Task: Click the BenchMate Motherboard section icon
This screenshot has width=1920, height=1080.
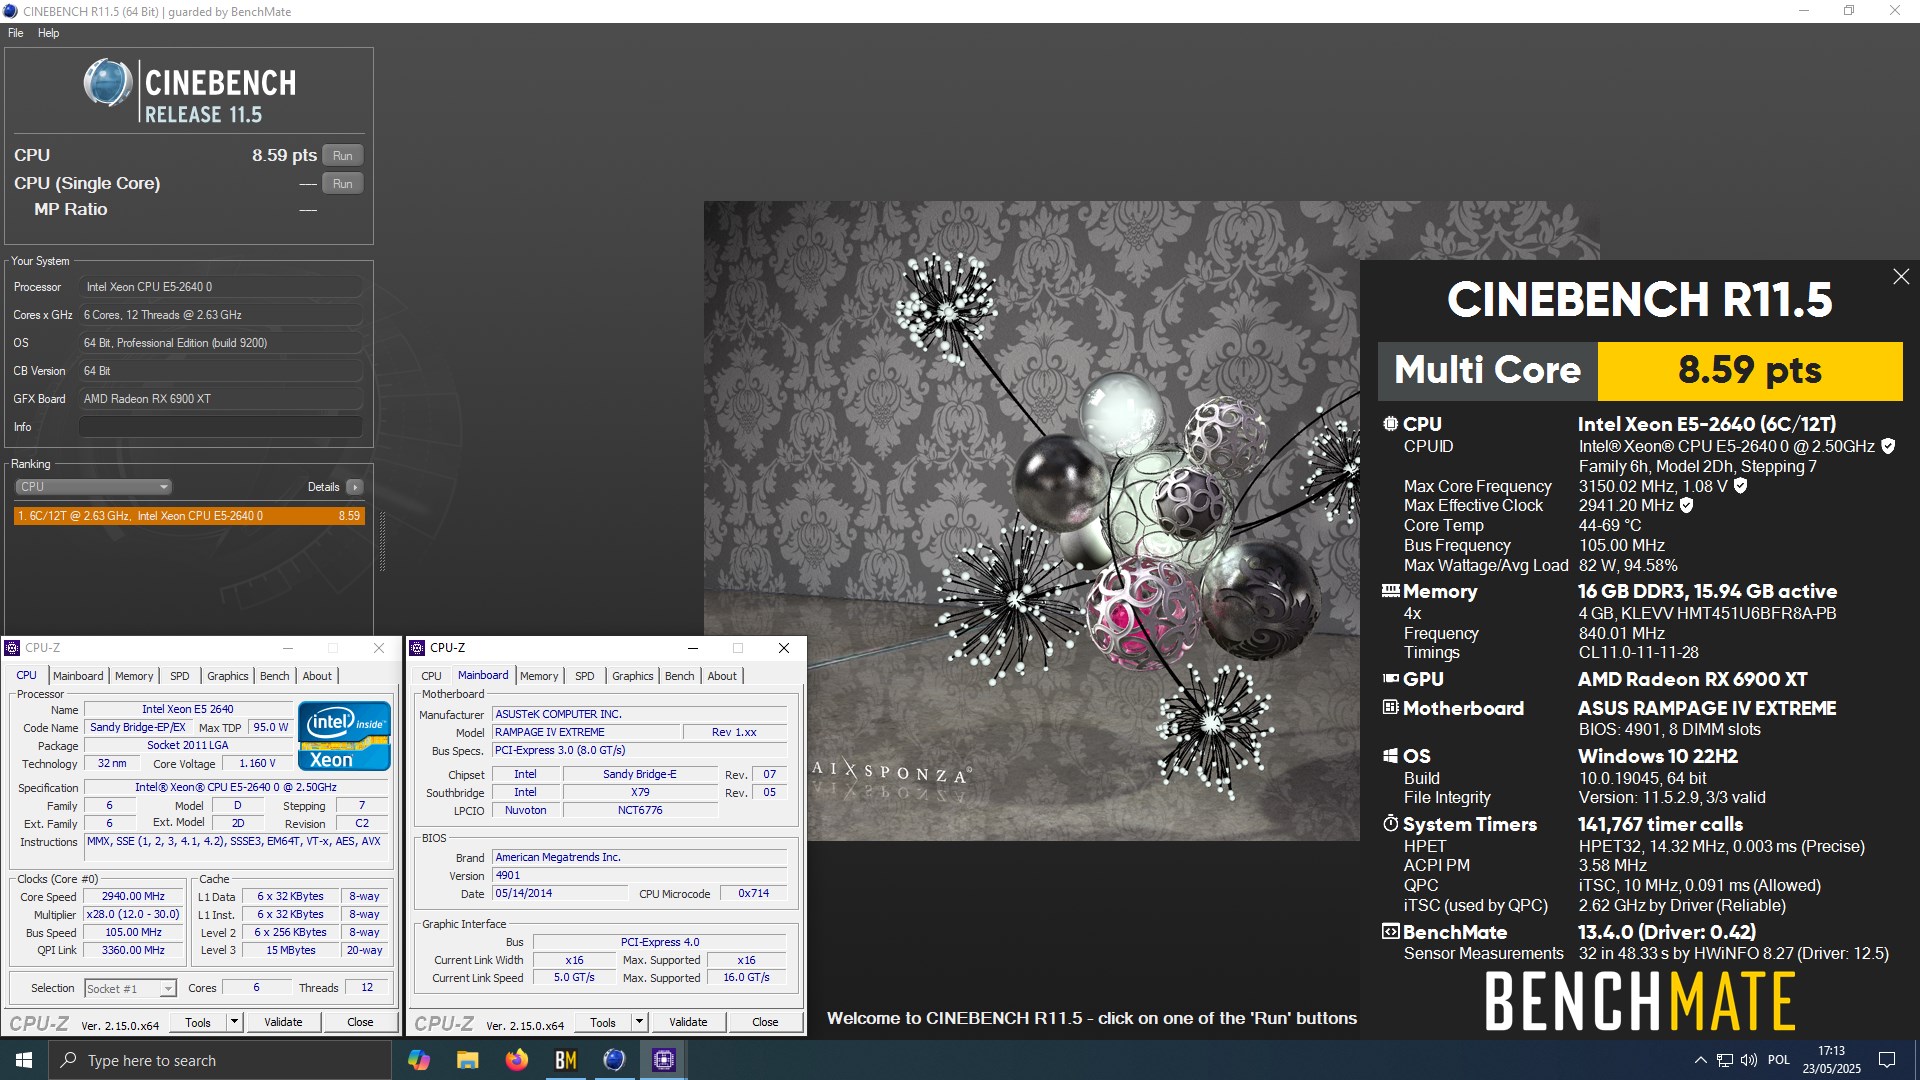Action: point(1390,707)
